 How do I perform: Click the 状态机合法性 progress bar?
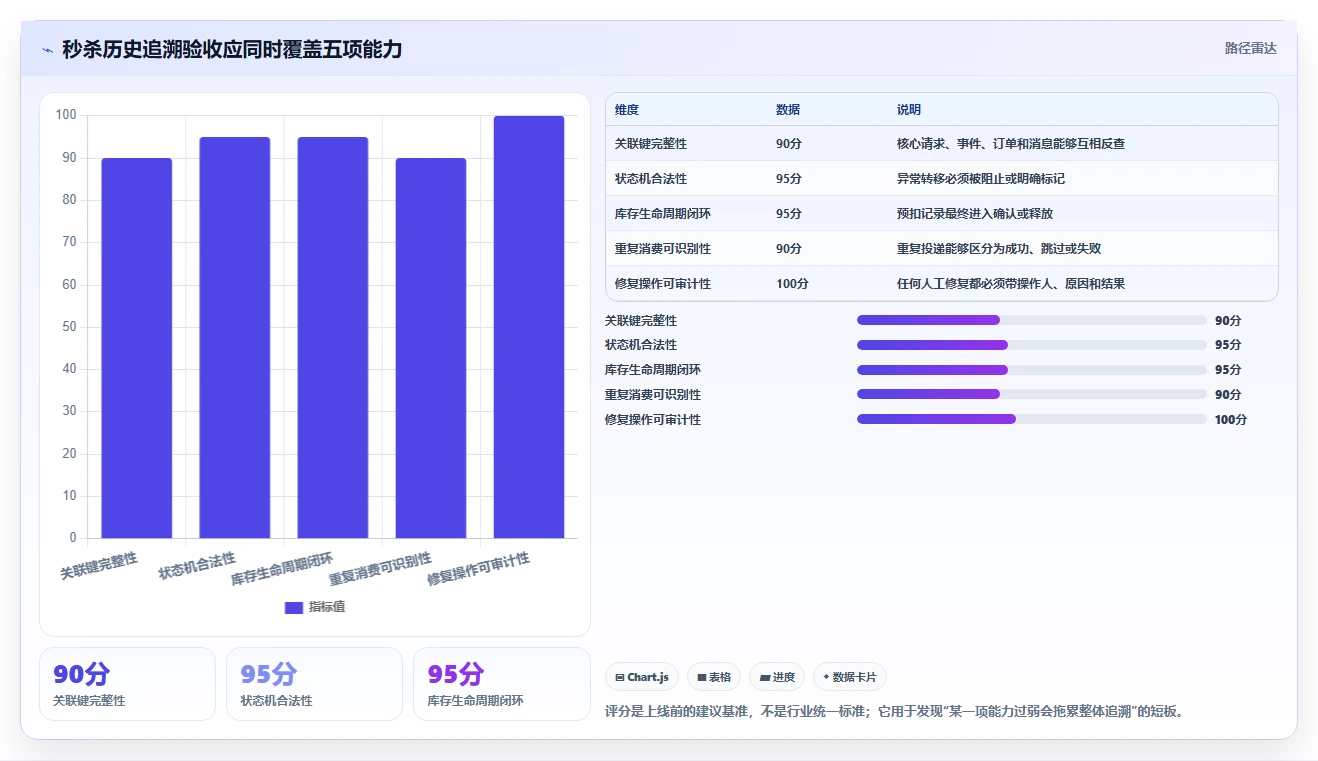coord(1032,345)
